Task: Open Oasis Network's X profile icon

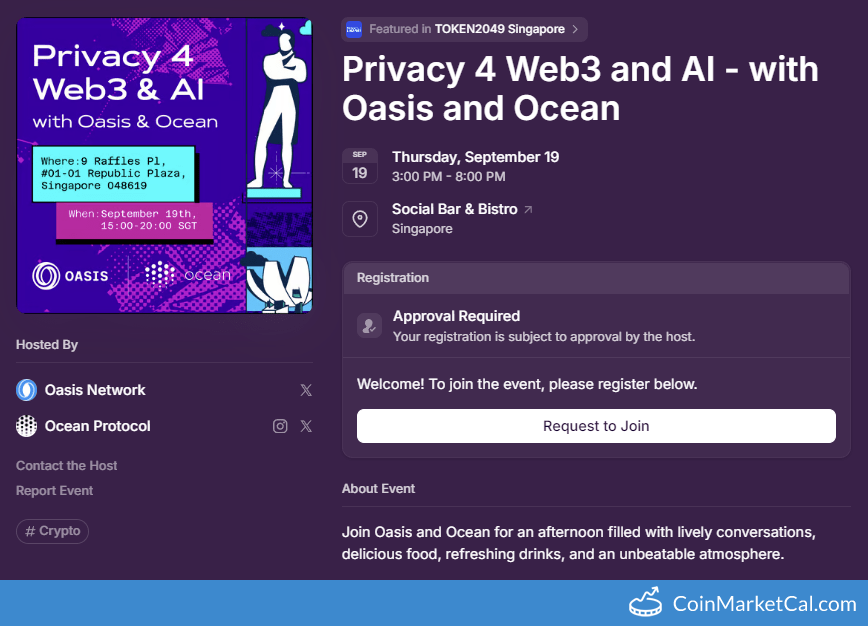Action: [x=306, y=390]
